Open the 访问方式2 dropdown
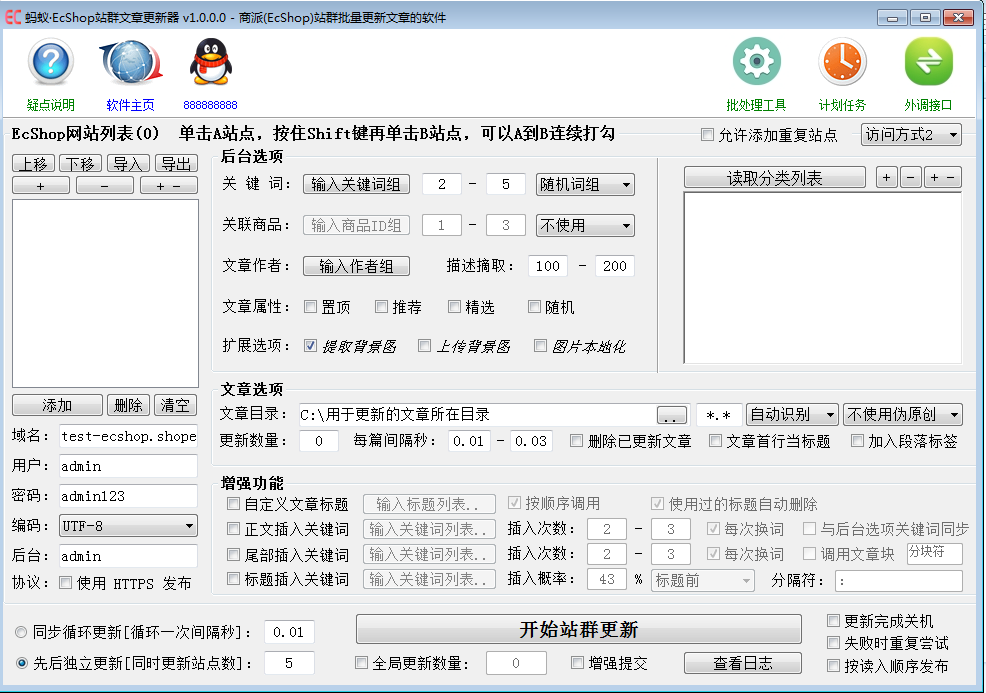Screen dimensions: 986x693 coord(911,135)
